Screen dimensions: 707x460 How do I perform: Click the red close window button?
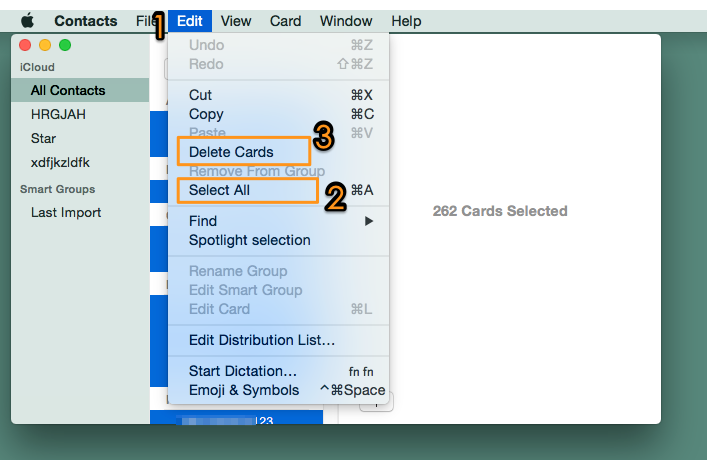coord(25,45)
